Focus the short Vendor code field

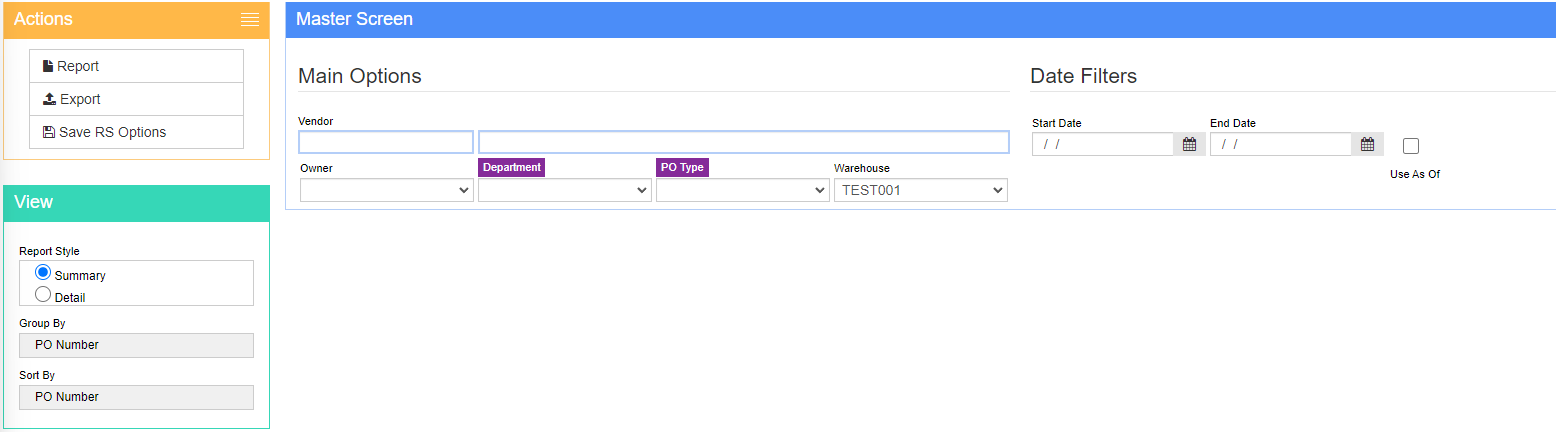386,142
